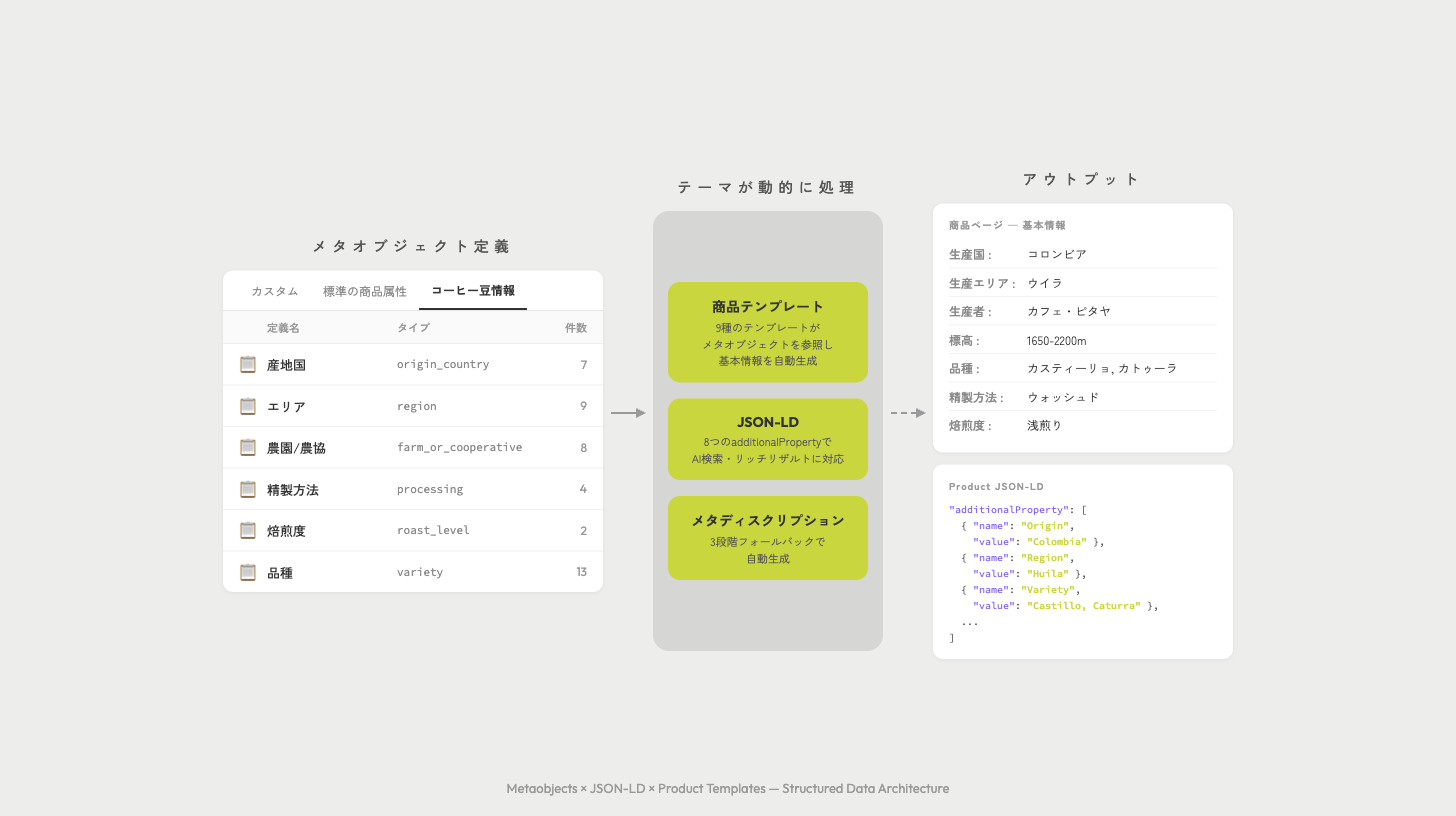Click the clipboard icon beside 精製方法
Screen dimensions: 1456x816
(x=247, y=489)
